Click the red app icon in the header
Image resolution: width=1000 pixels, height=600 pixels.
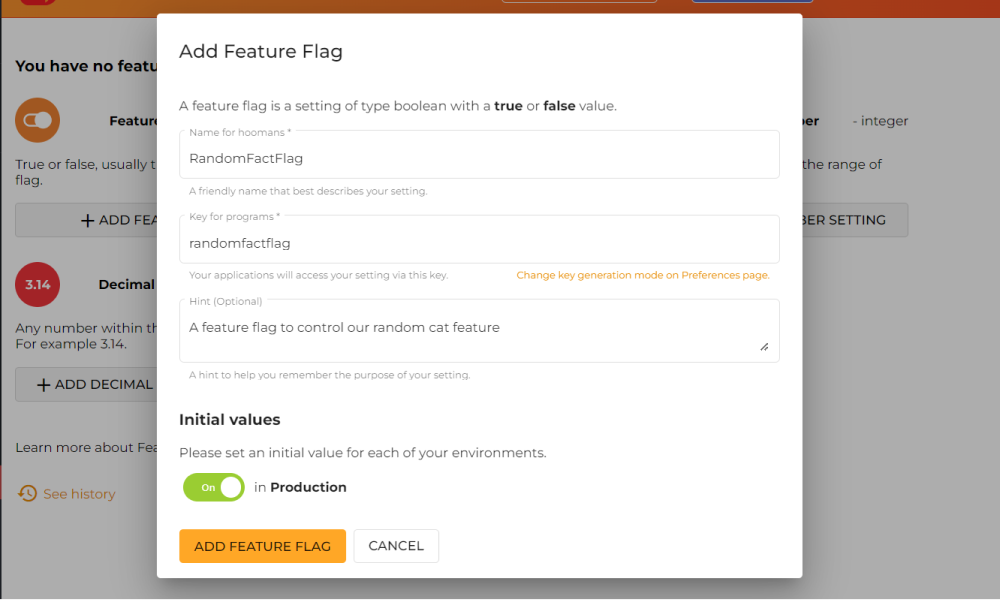click(38, 4)
